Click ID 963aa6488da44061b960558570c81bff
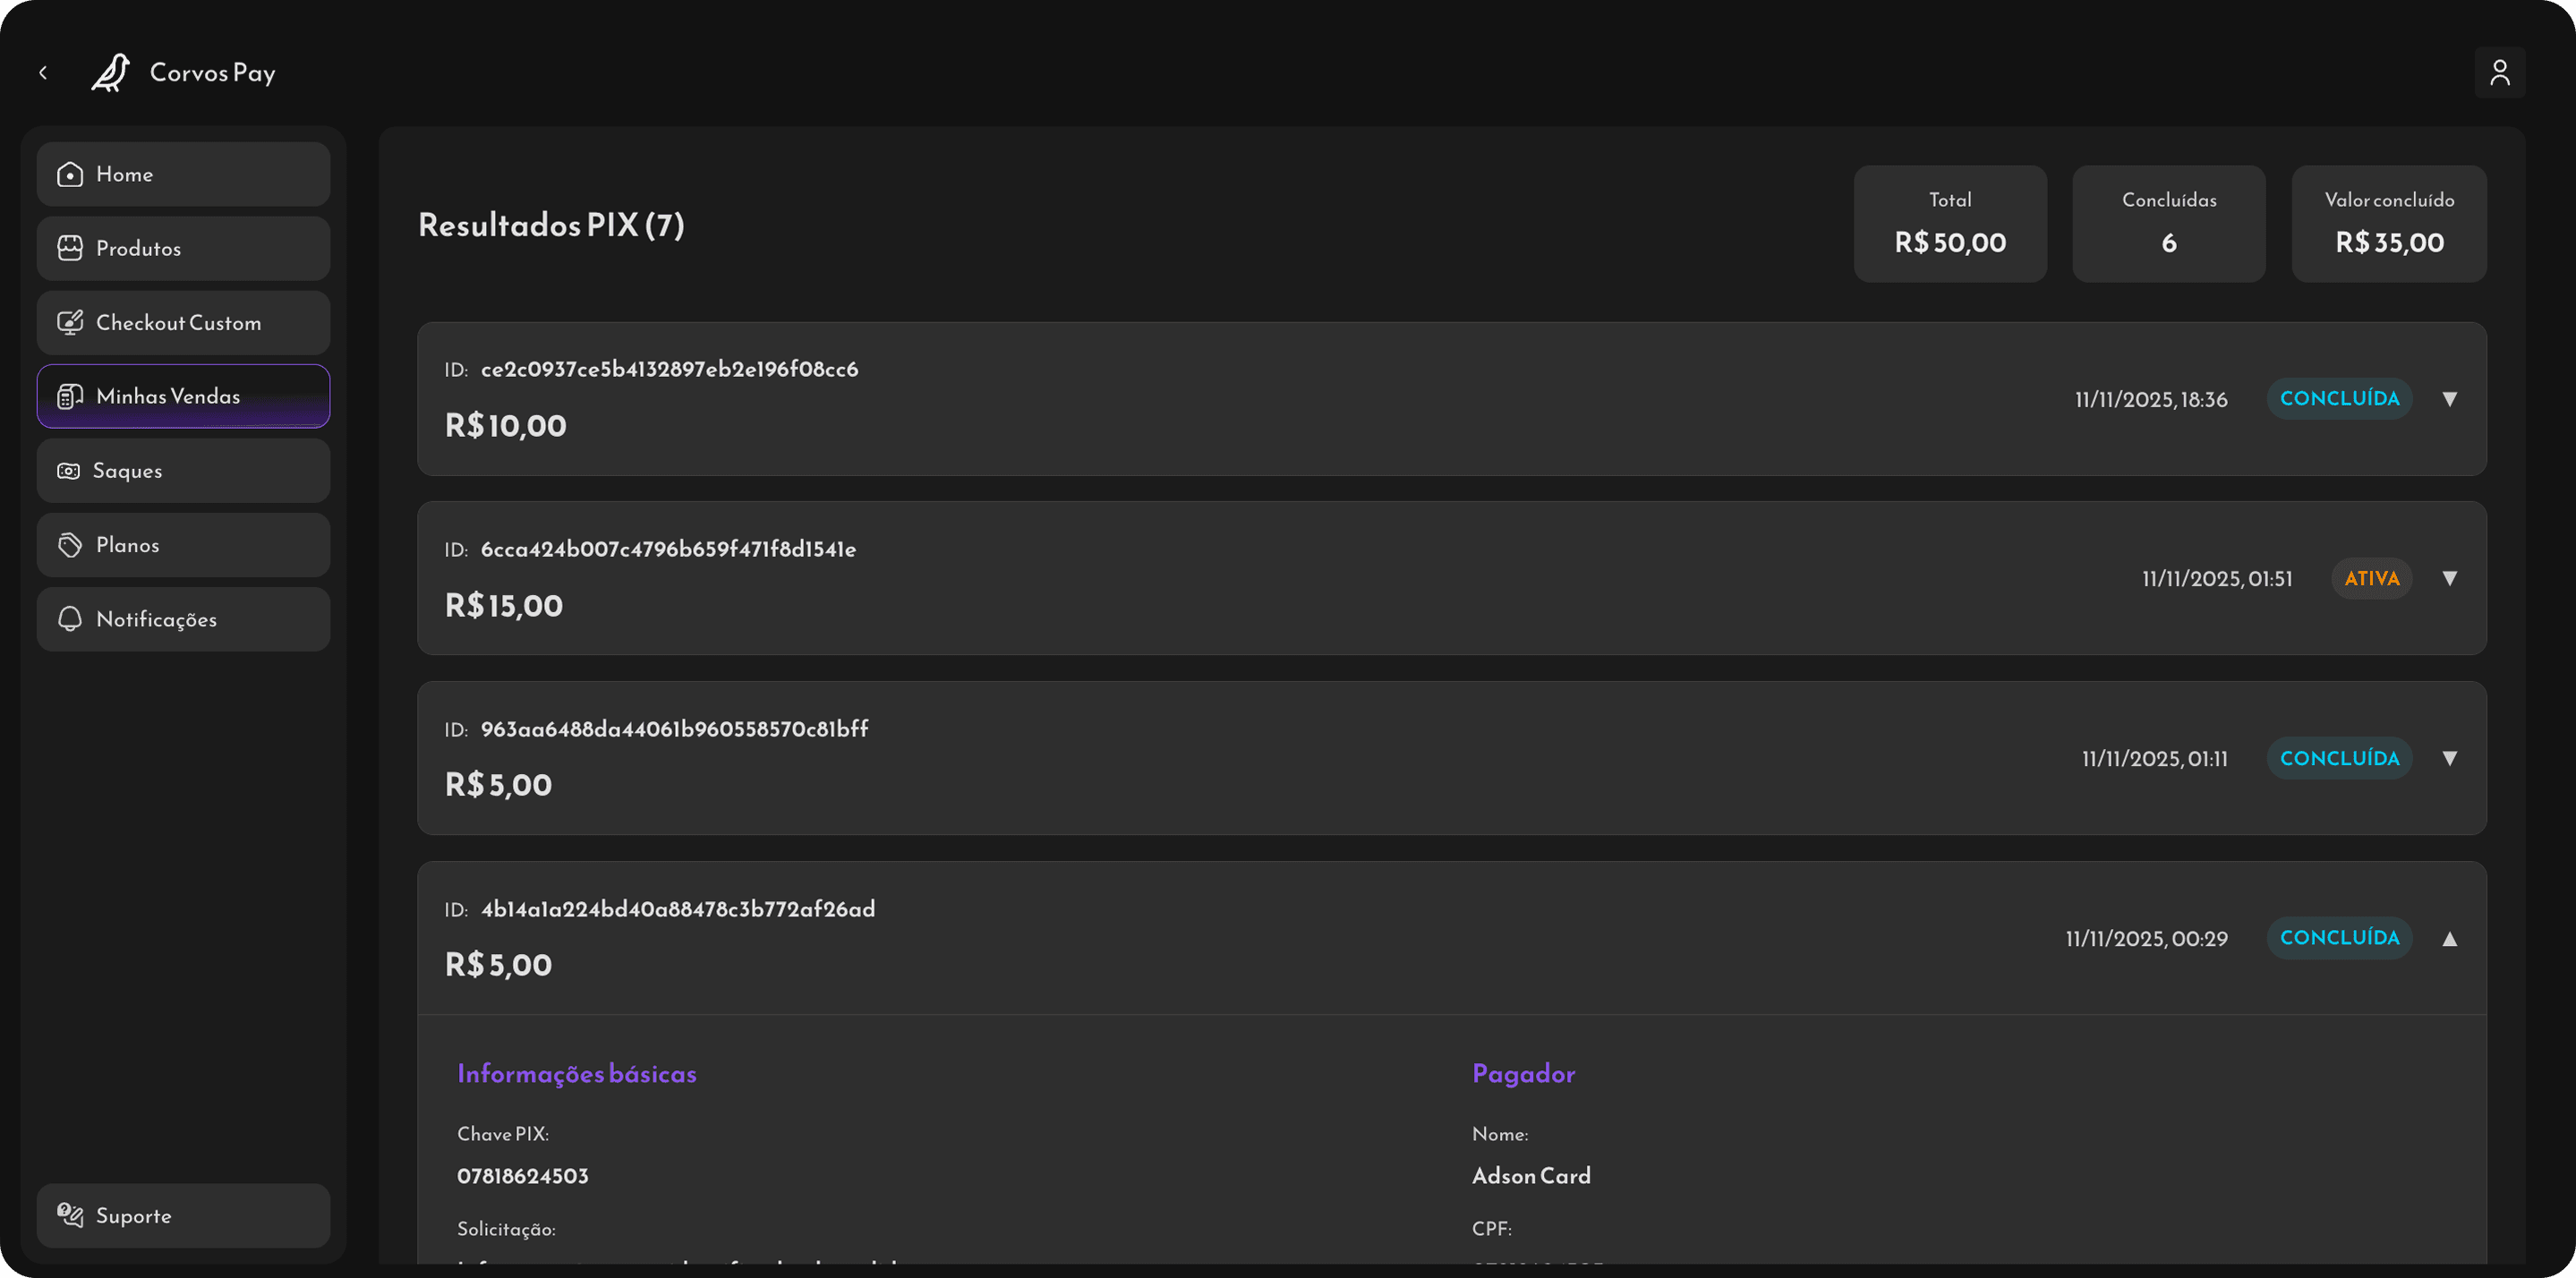This screenshot has height=1278, width=2576. [674, 729]
